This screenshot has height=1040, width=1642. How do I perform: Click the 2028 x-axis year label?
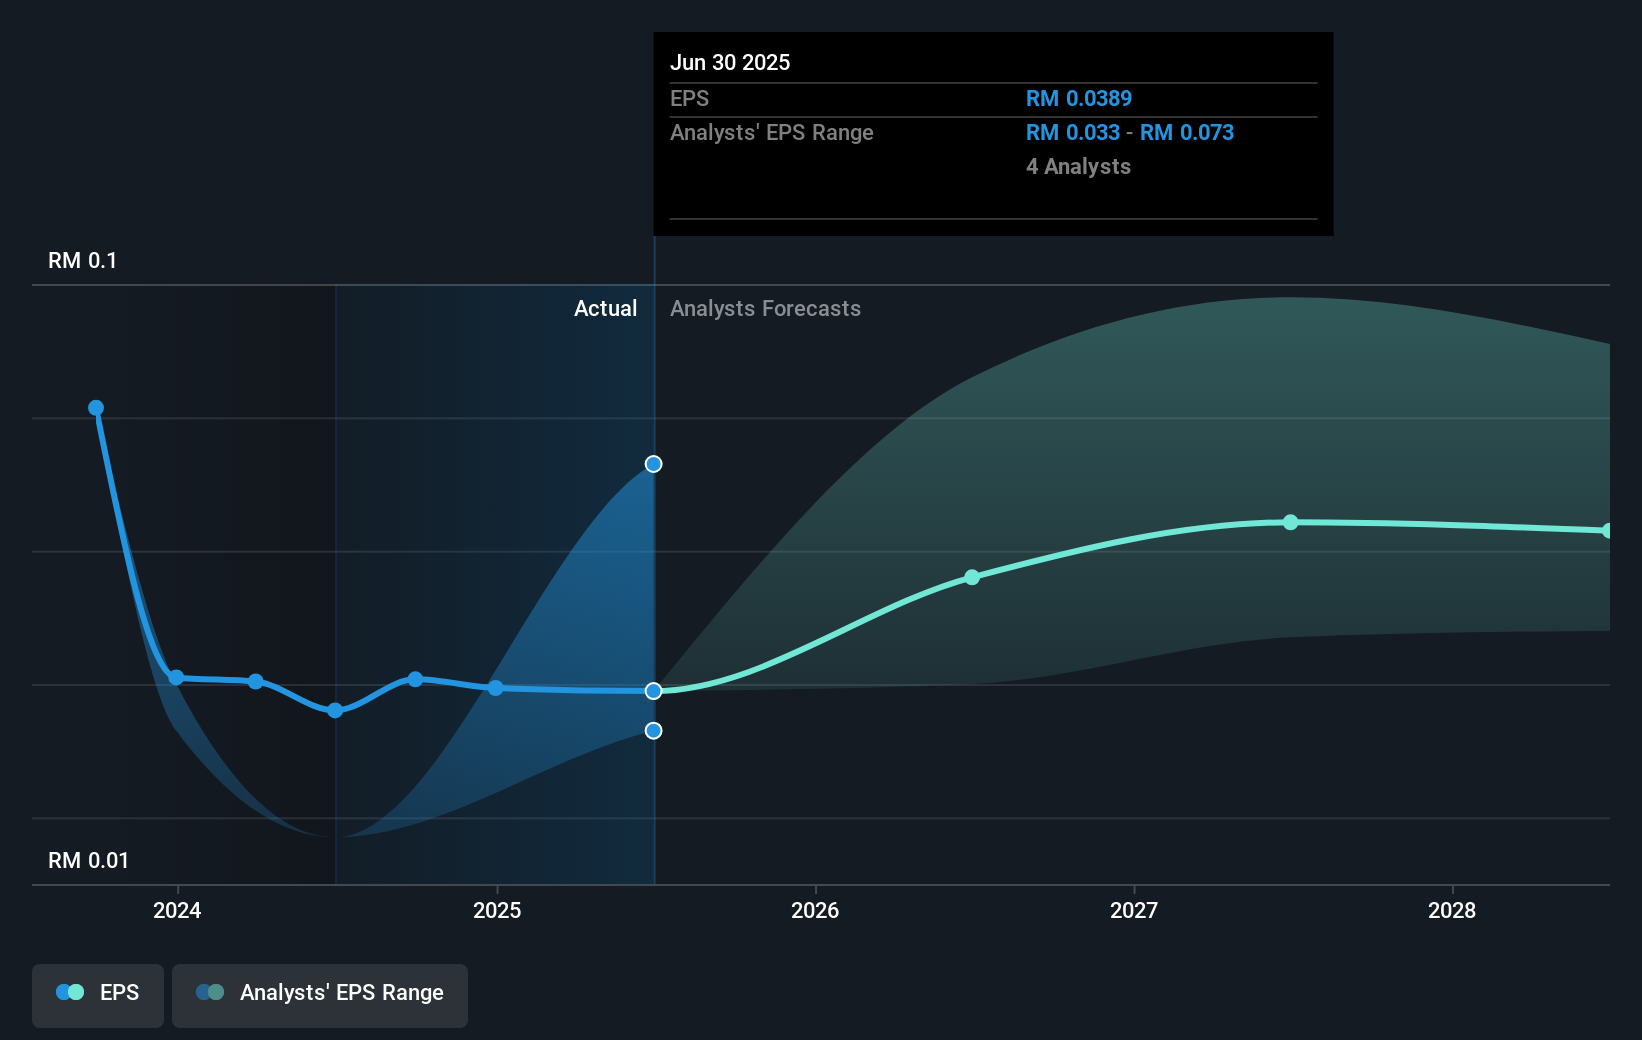[1452, 911]
